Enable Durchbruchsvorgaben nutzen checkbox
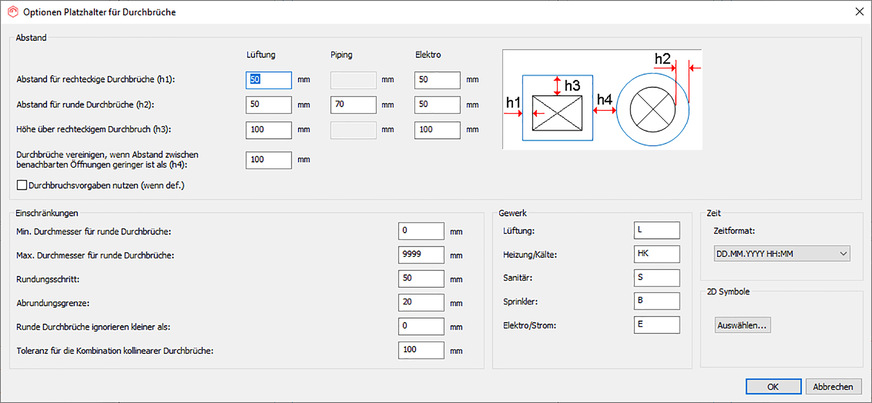This screenshot has width=872, height=403. tap(23, 185)
